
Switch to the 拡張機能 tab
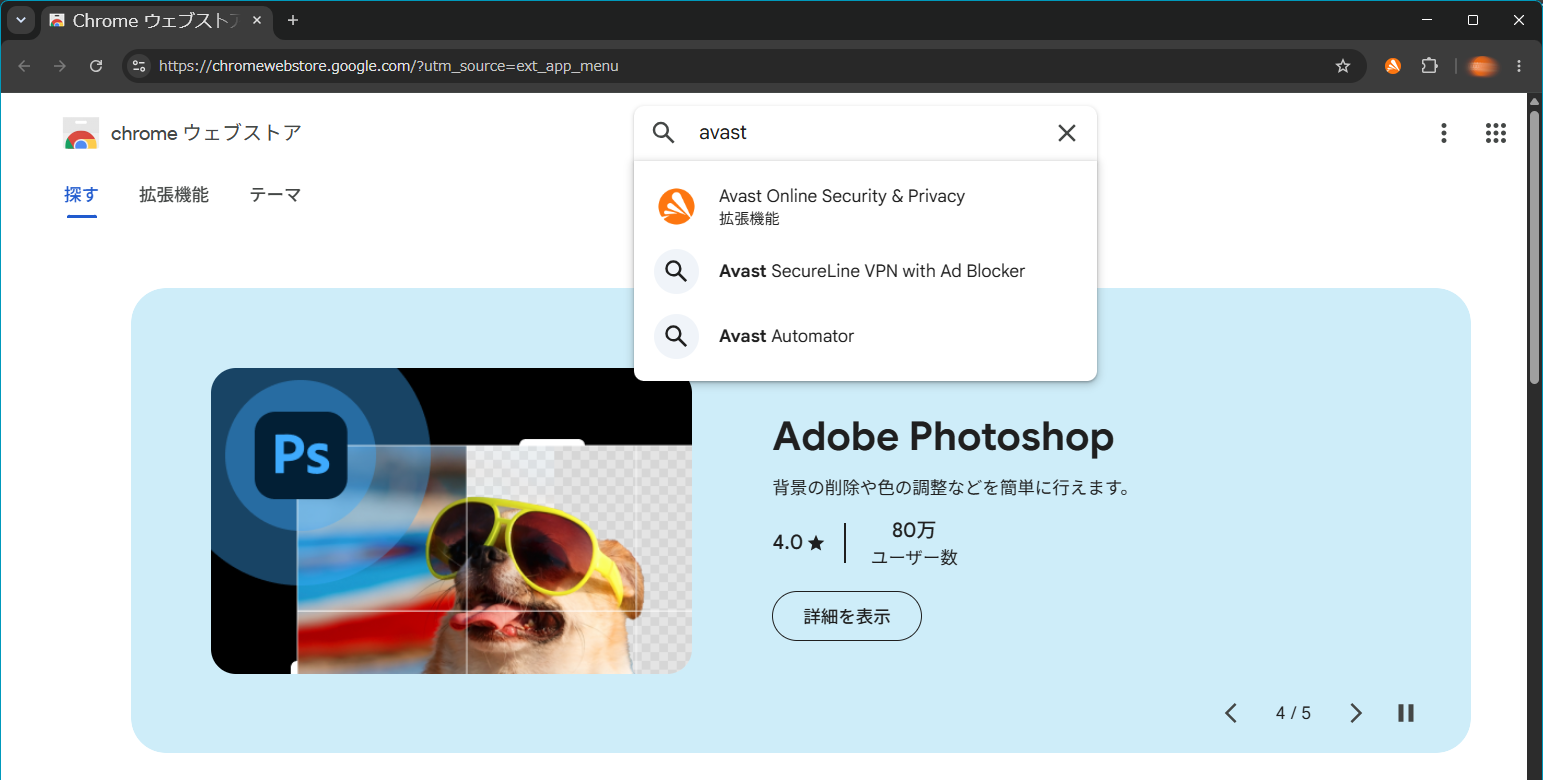click(x=174, y=195)
